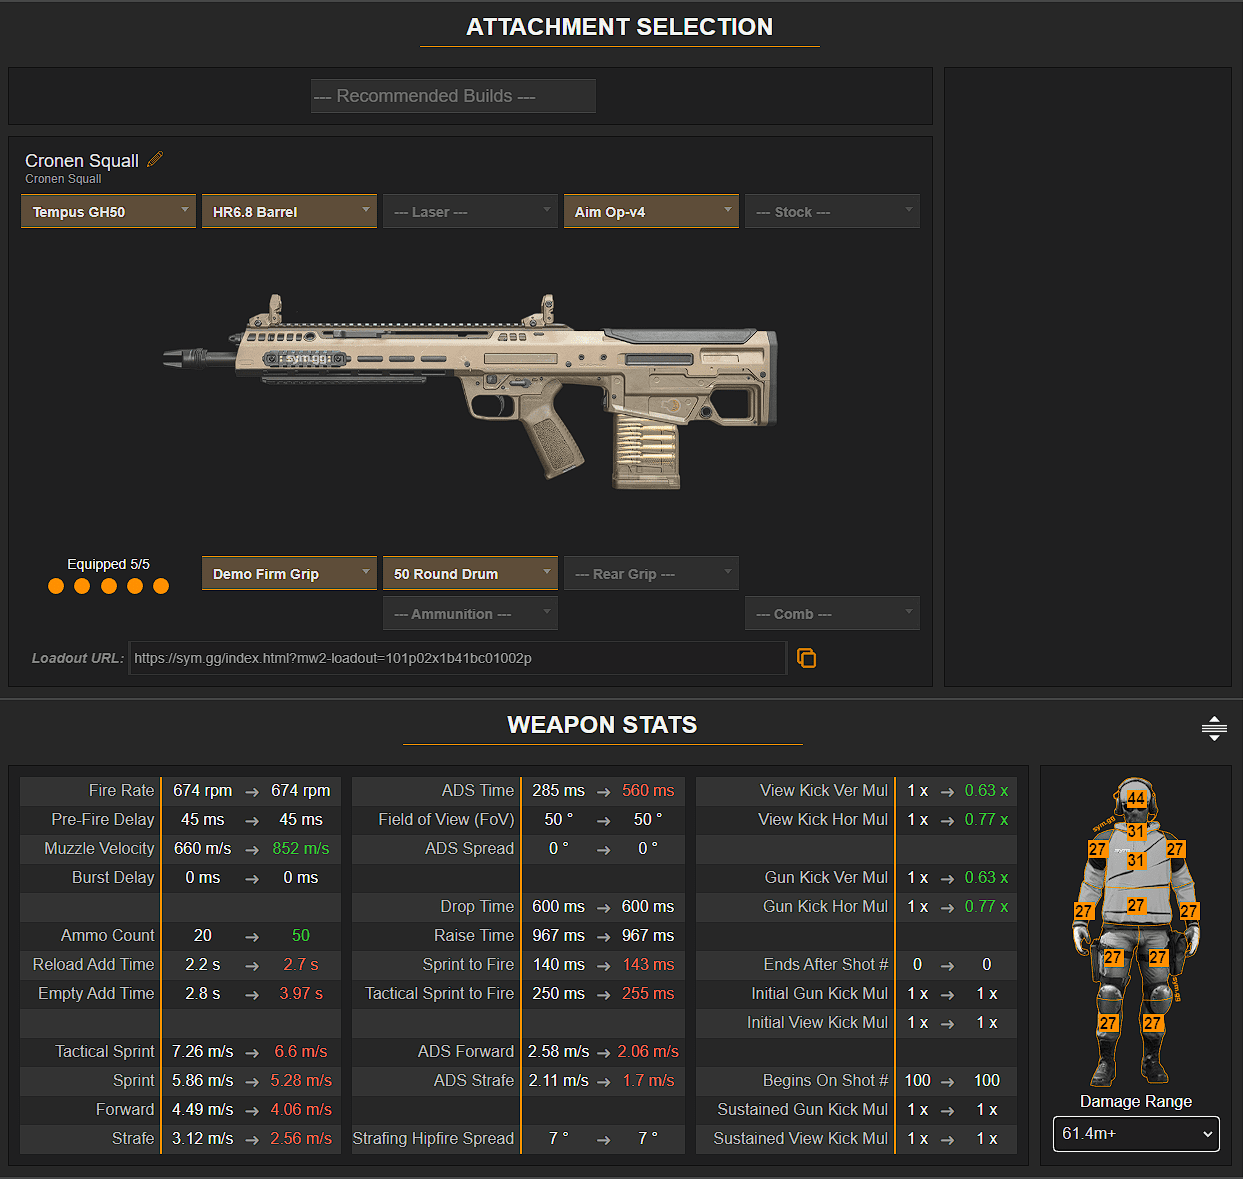This screenshot has width=1243, height=1179.
Task: Open the Demo Firm Grip dropdown
Action: [289, 573]
